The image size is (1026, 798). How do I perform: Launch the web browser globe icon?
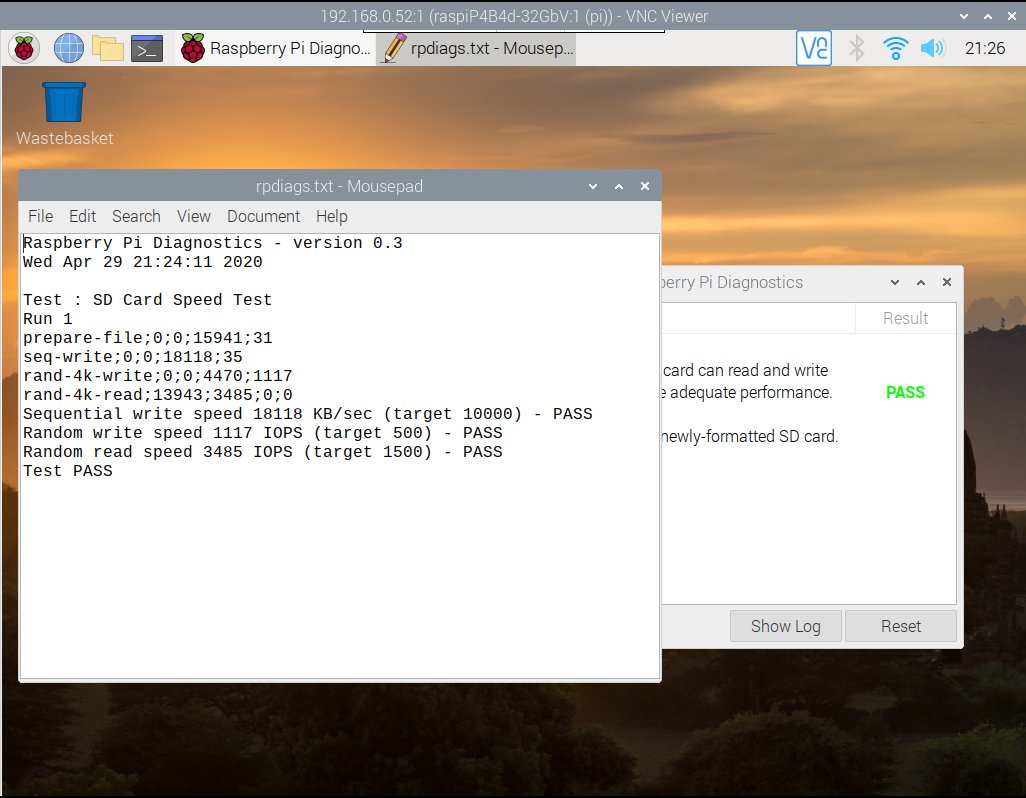pyautogui.click(x=69, y=48)
